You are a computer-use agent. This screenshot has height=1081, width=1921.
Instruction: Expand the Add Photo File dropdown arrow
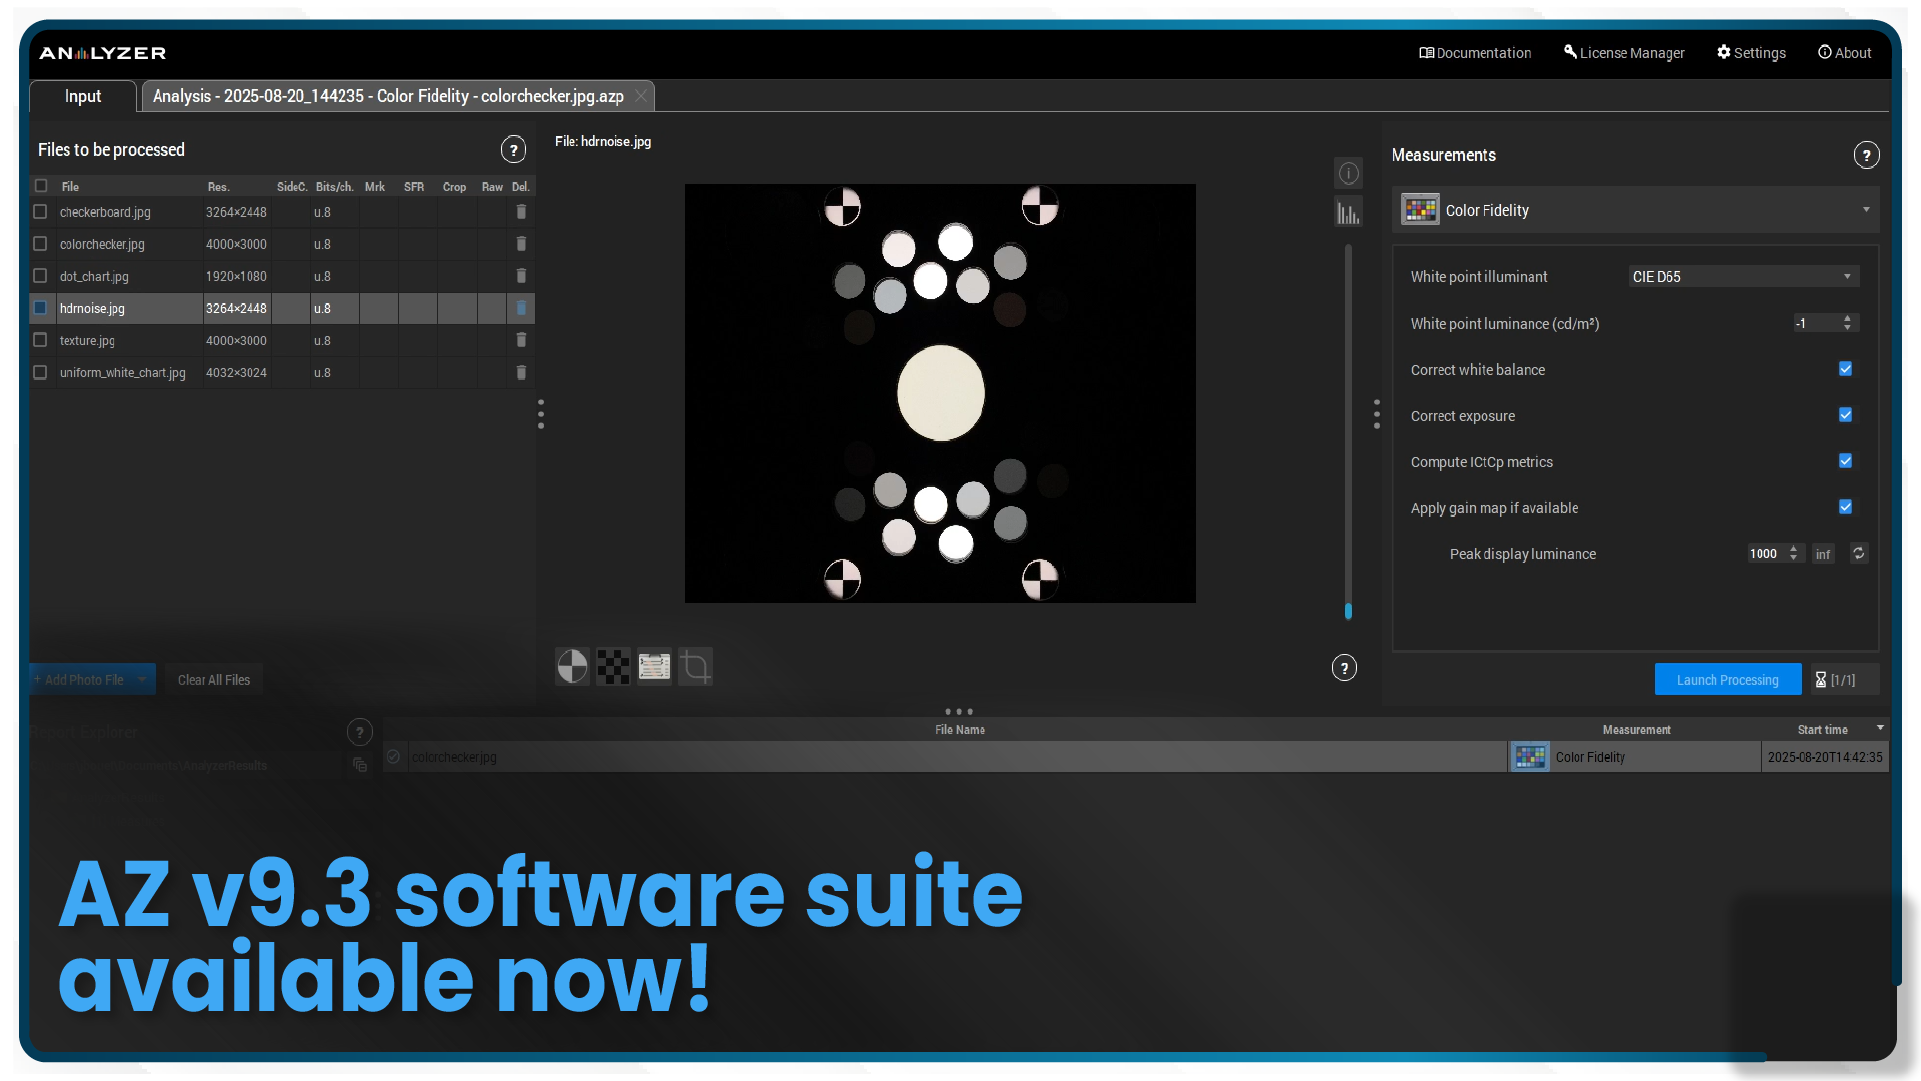click(x=143, y=680)
